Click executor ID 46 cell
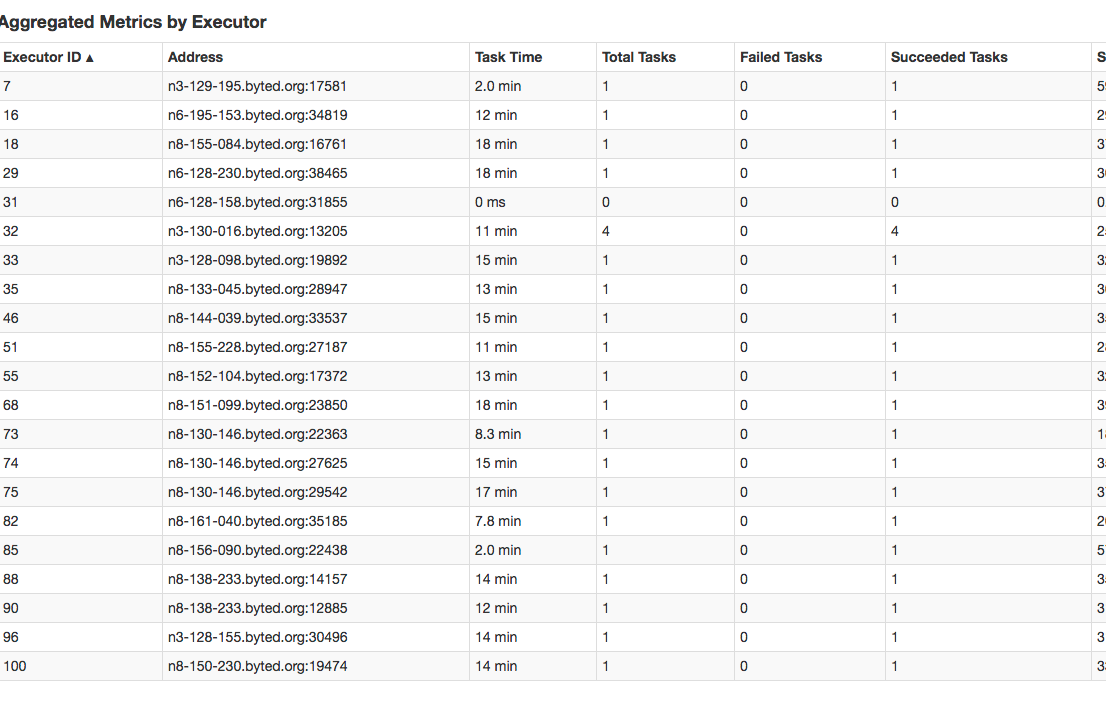The width and height of the screenshot is (1106, 702). [x=80, y=318]
